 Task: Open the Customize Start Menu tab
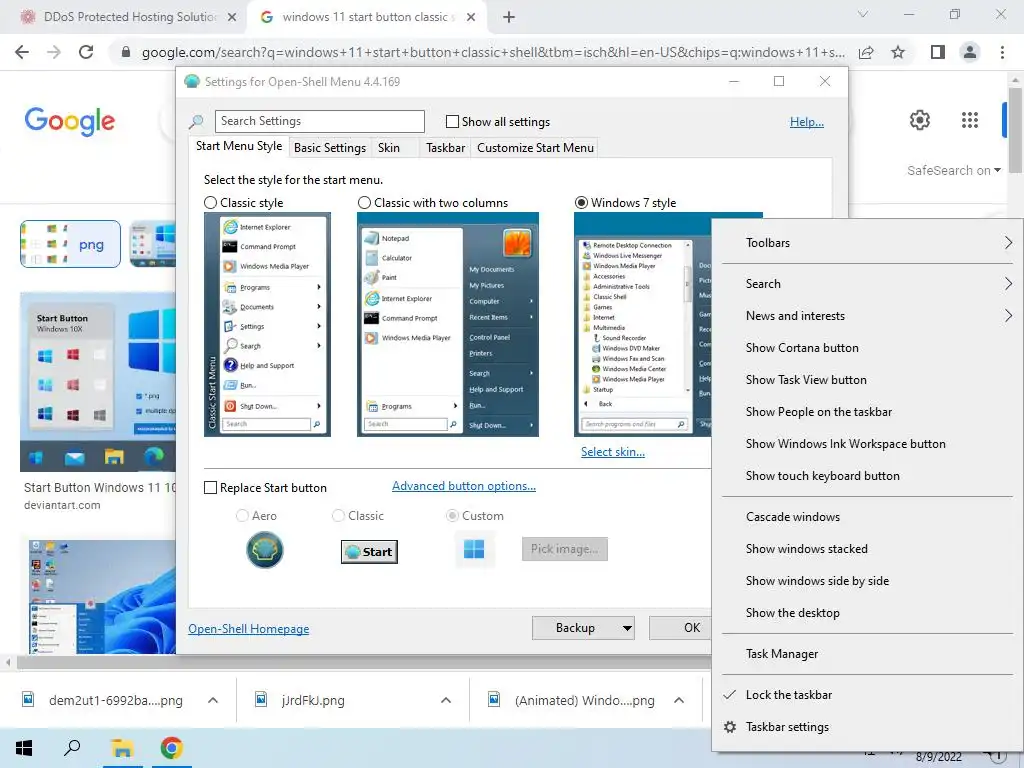(536, 148)
